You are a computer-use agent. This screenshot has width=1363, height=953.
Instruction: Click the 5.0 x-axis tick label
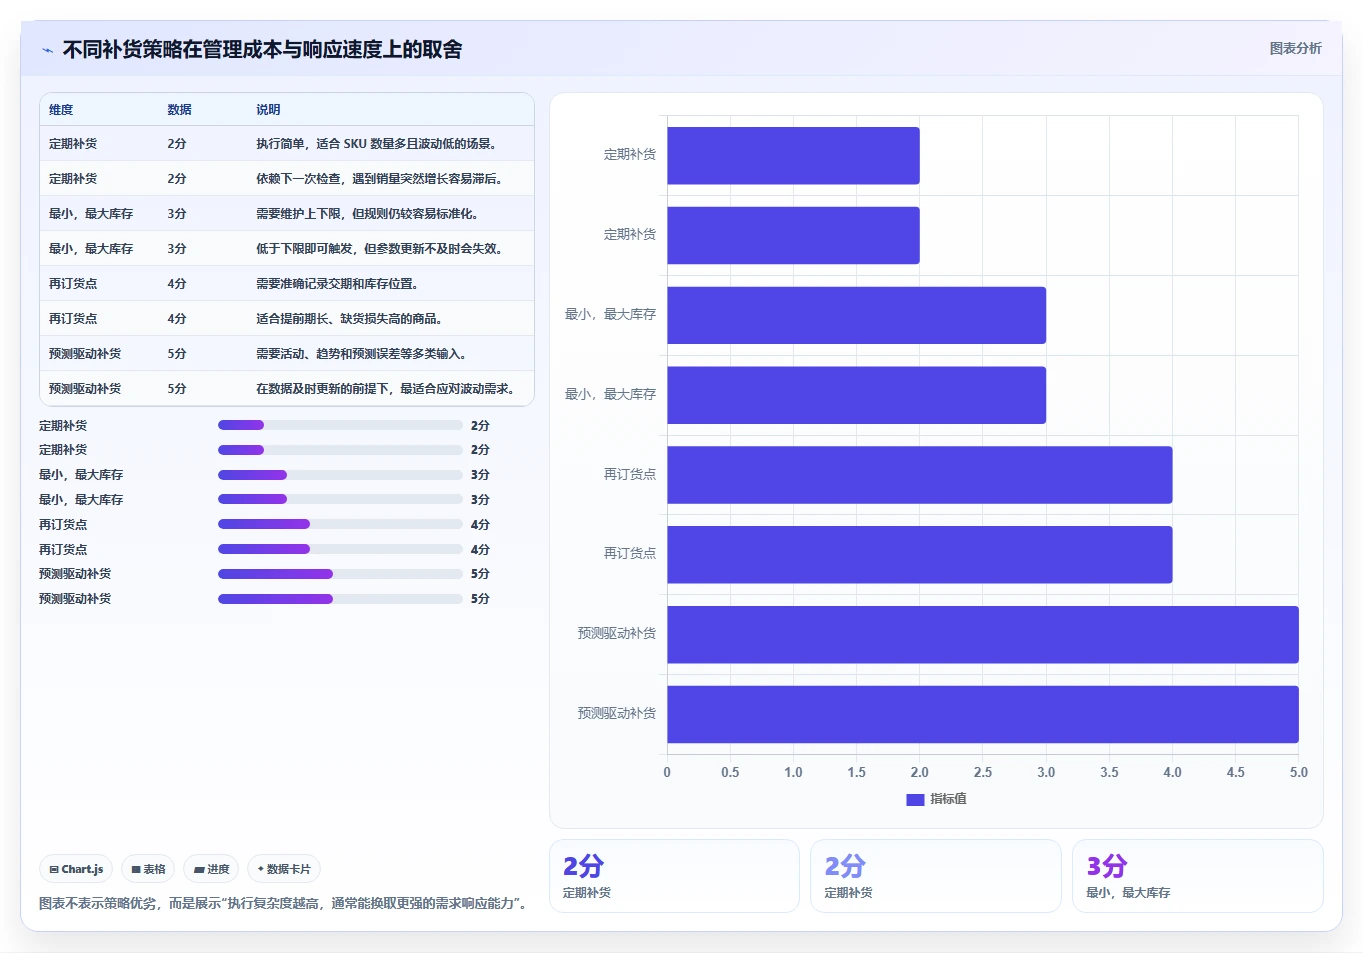pos(1298,772)
